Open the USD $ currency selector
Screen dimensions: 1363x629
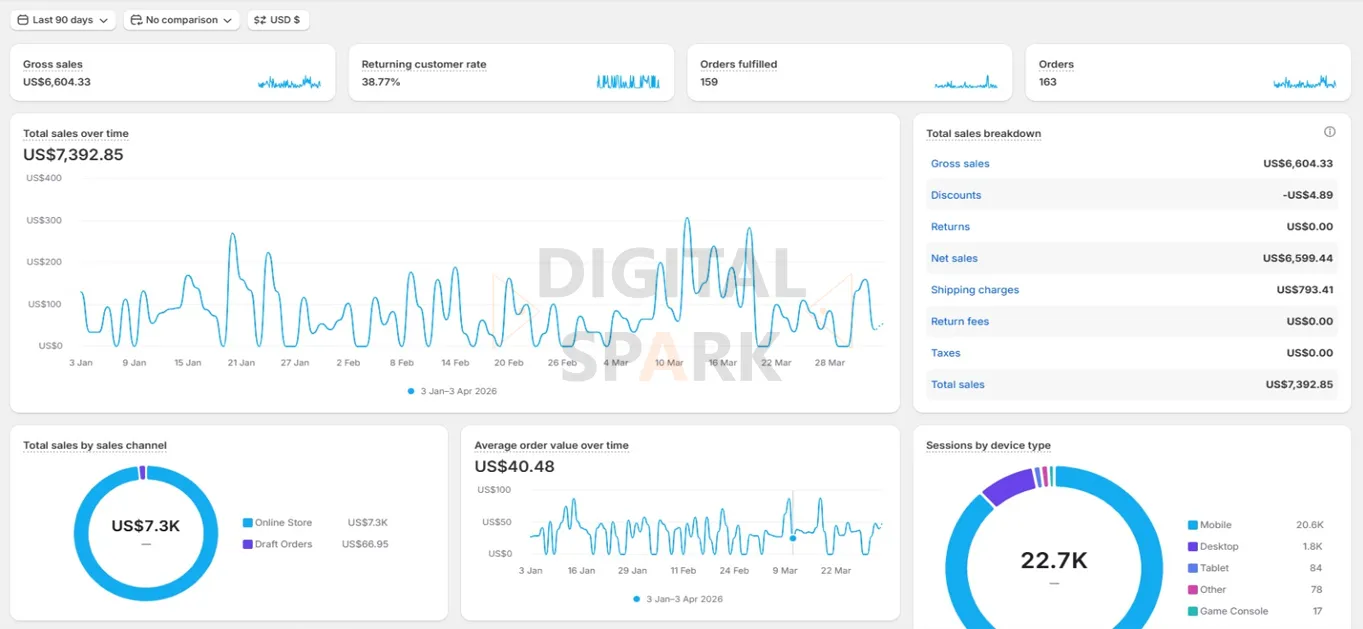(278, 19)
